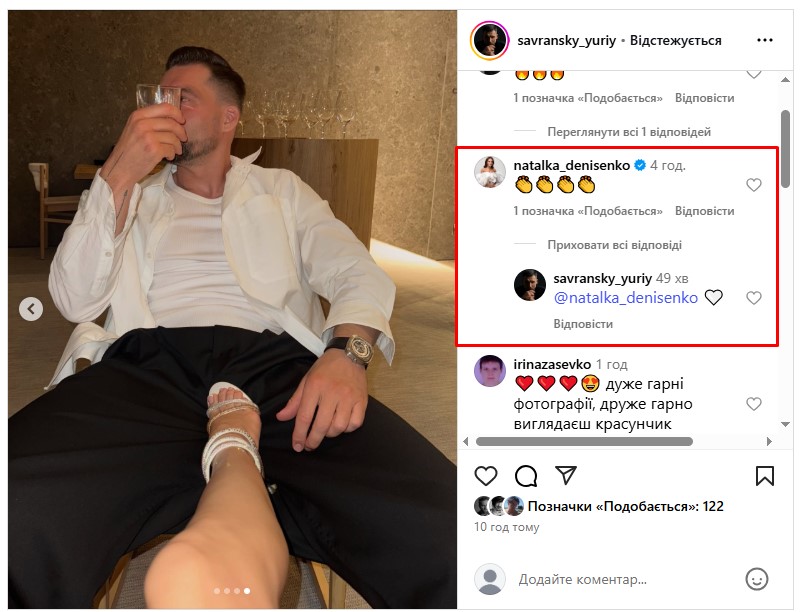The width and height of the screenshot is (803, 612).
Task: View the list of 122 likes
Action: point(625,507)
